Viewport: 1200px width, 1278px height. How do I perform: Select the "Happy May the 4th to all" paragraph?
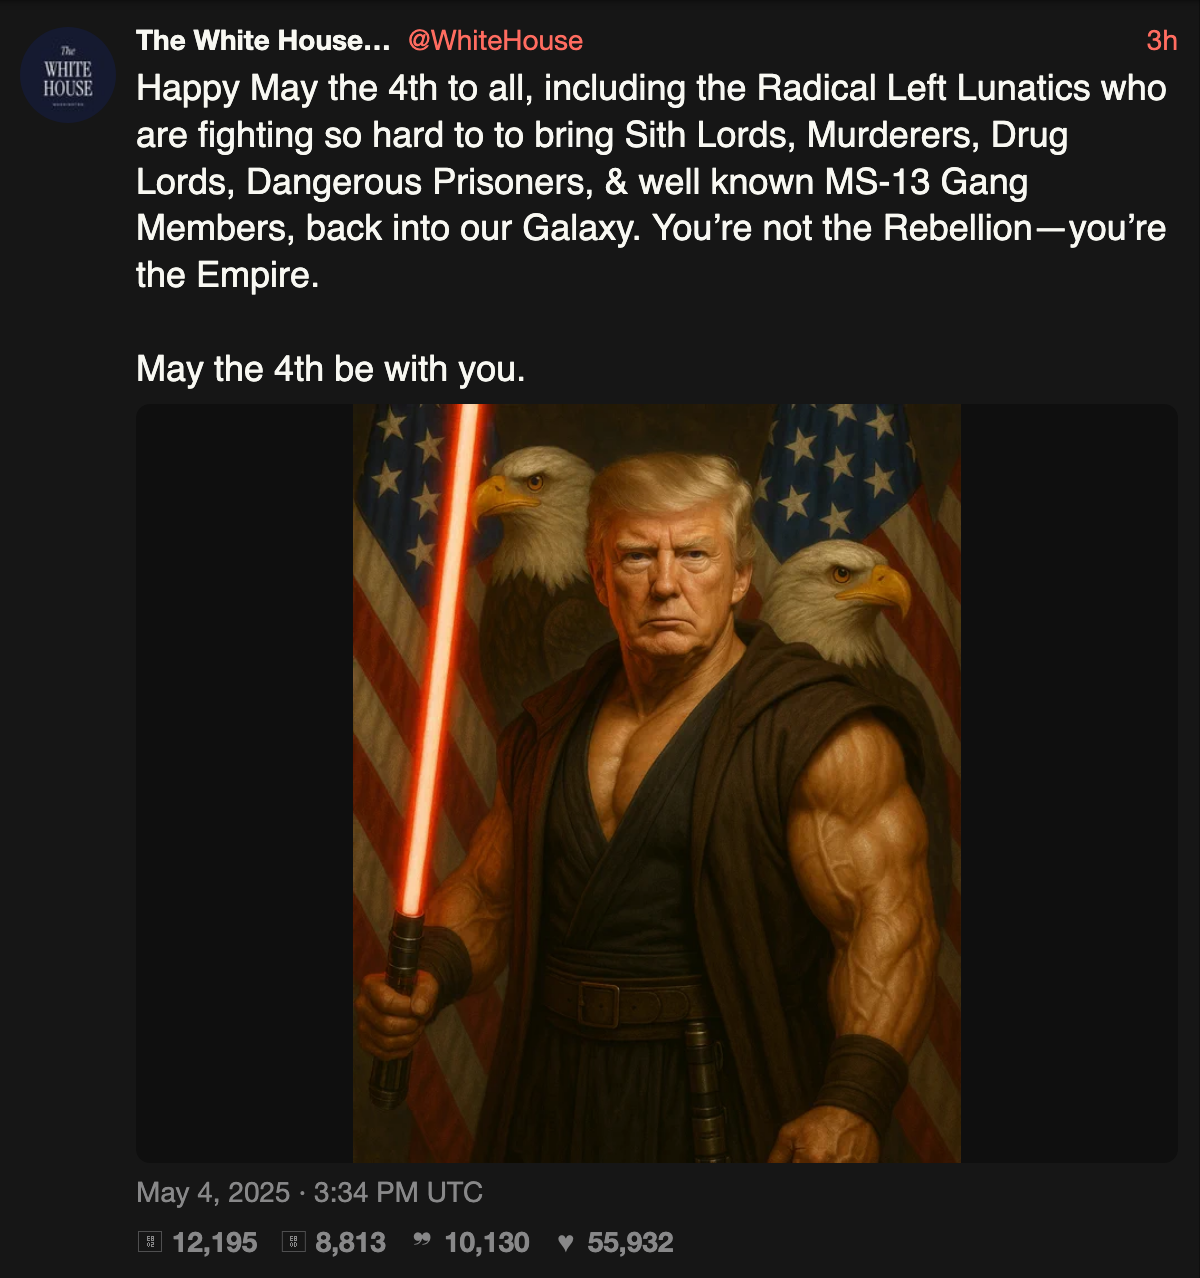[x=651, y=181]
